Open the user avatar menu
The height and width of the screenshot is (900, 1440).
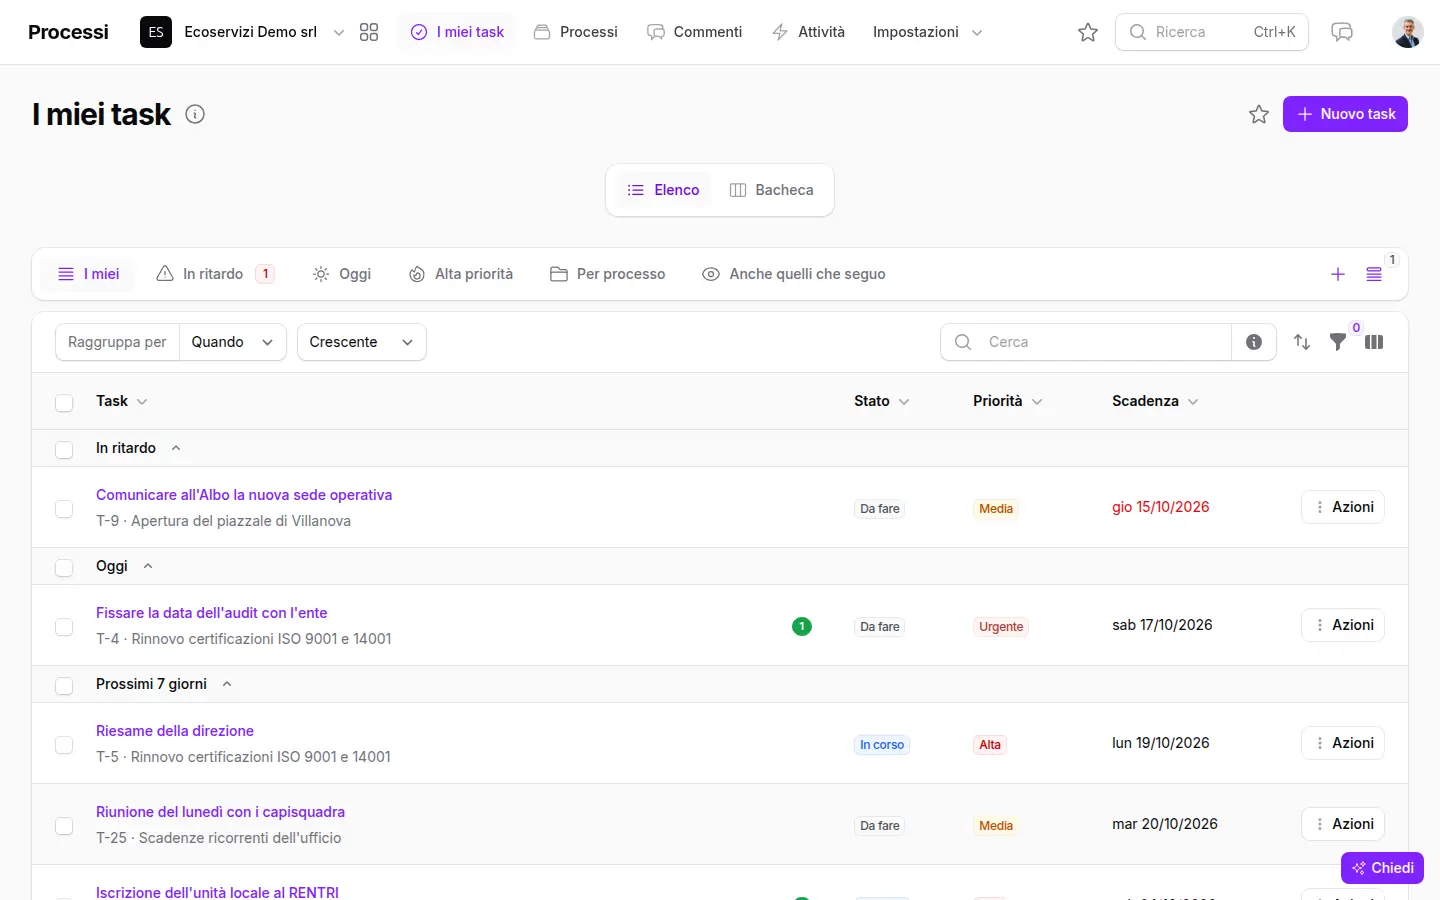(x=1408, y=32)
